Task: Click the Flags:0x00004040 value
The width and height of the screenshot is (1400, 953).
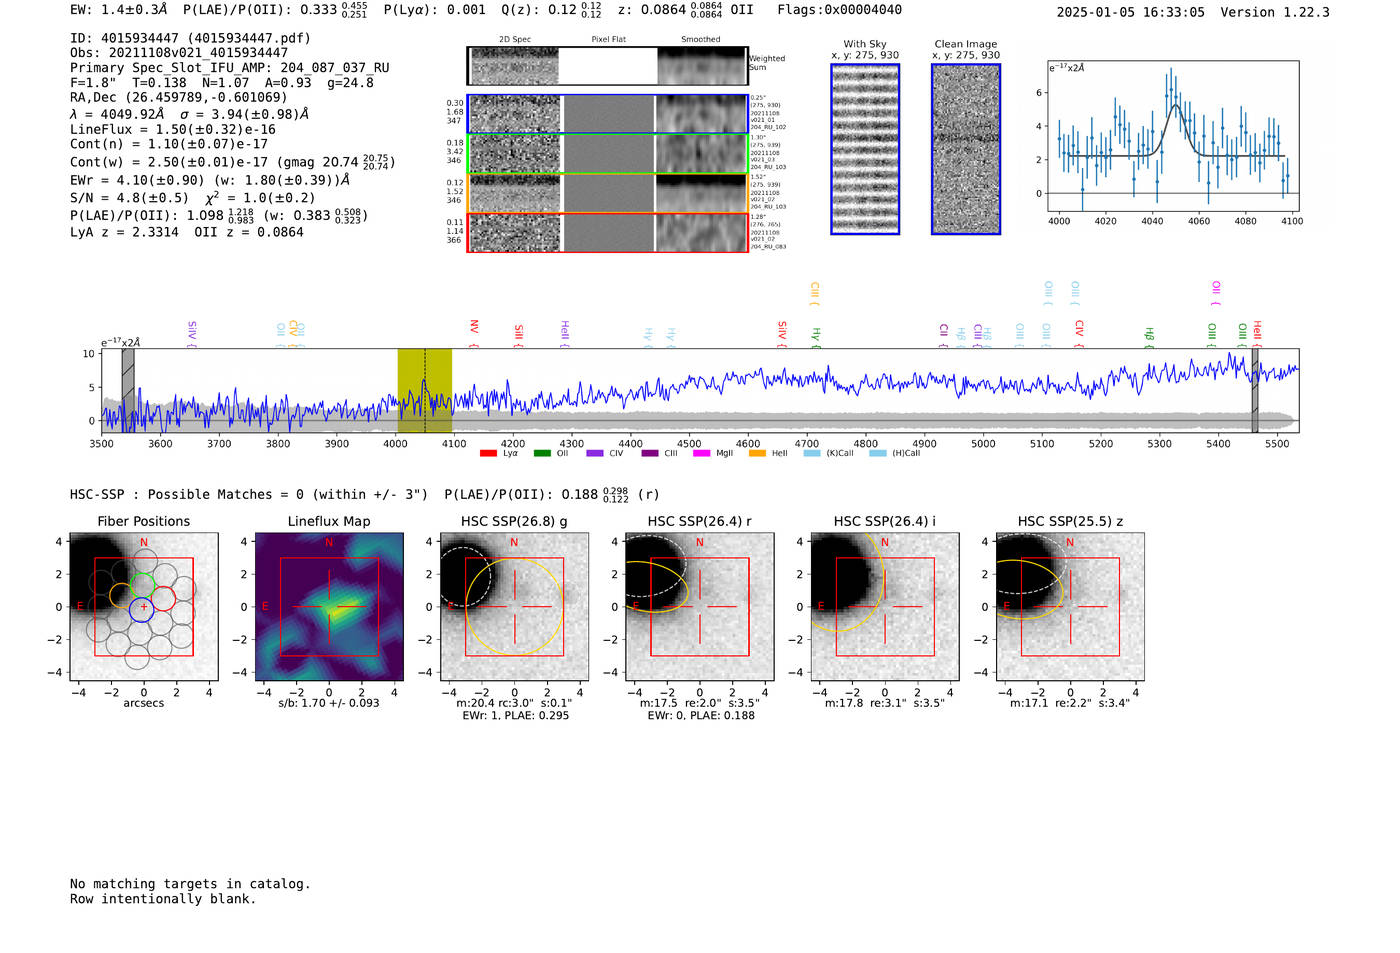Action: pyautogui.click(x=839, y=10)
